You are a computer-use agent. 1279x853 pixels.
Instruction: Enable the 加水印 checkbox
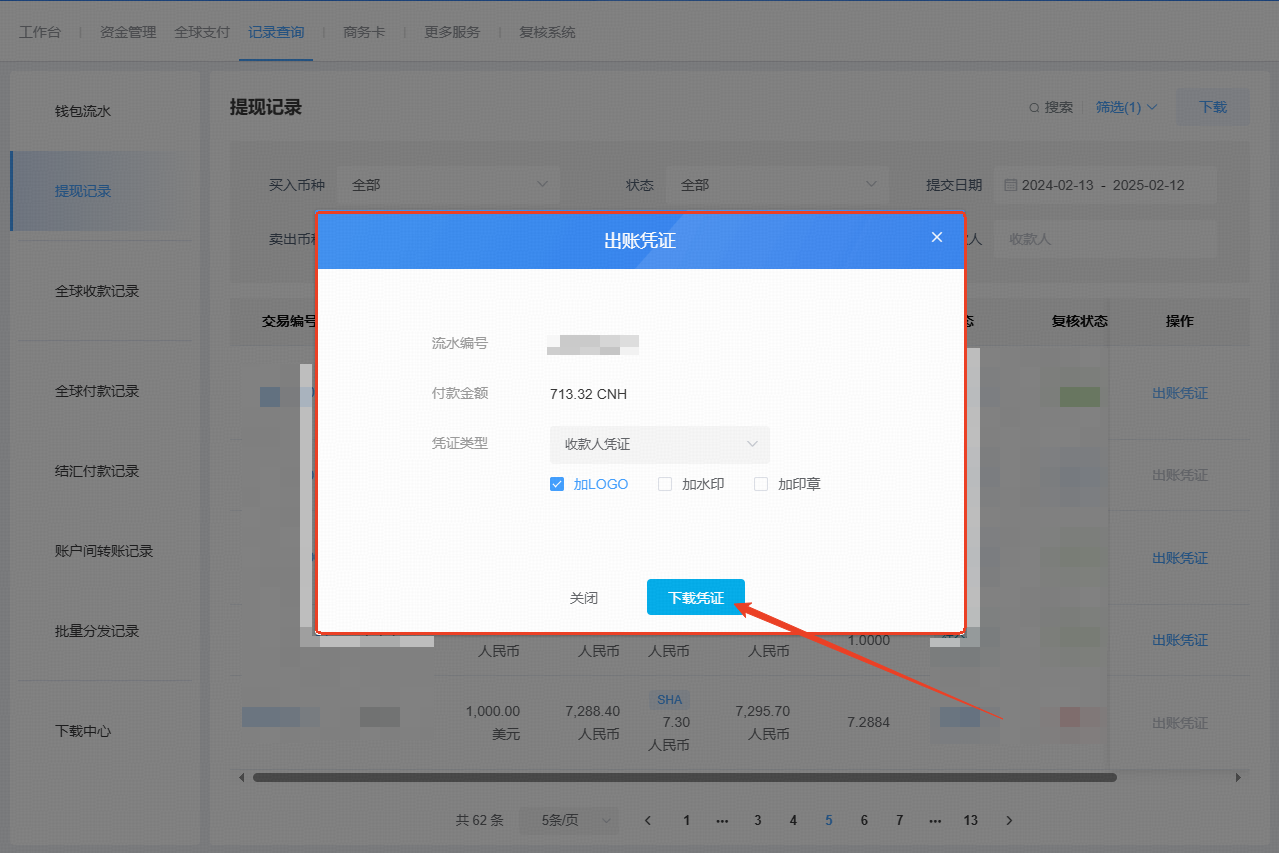(665, 484)
